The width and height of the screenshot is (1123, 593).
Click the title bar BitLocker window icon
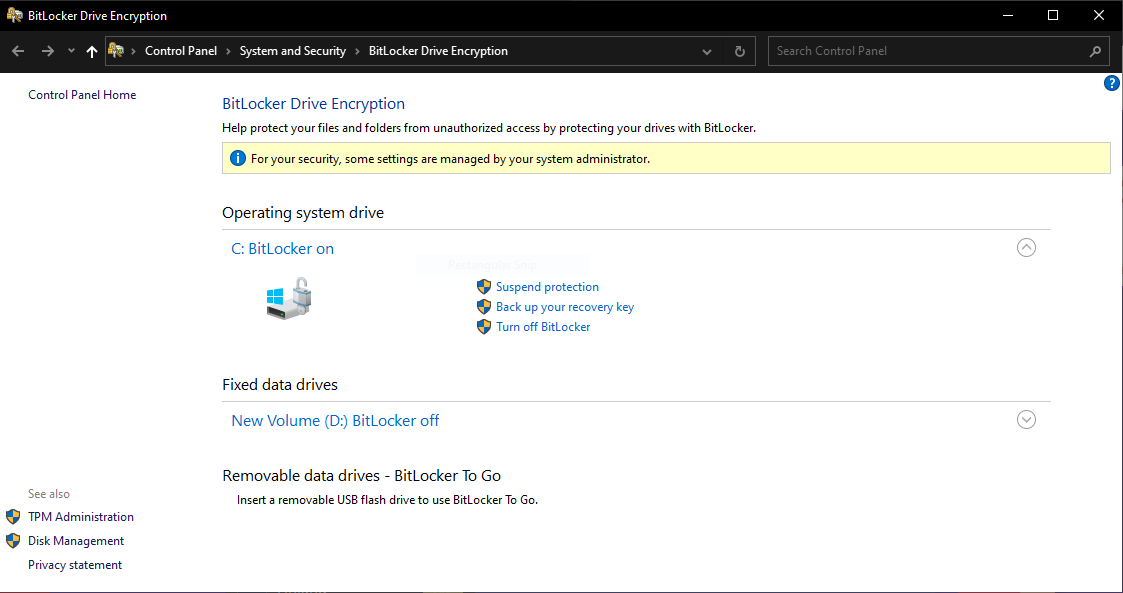pyautogui.click(x=14, y=15)
